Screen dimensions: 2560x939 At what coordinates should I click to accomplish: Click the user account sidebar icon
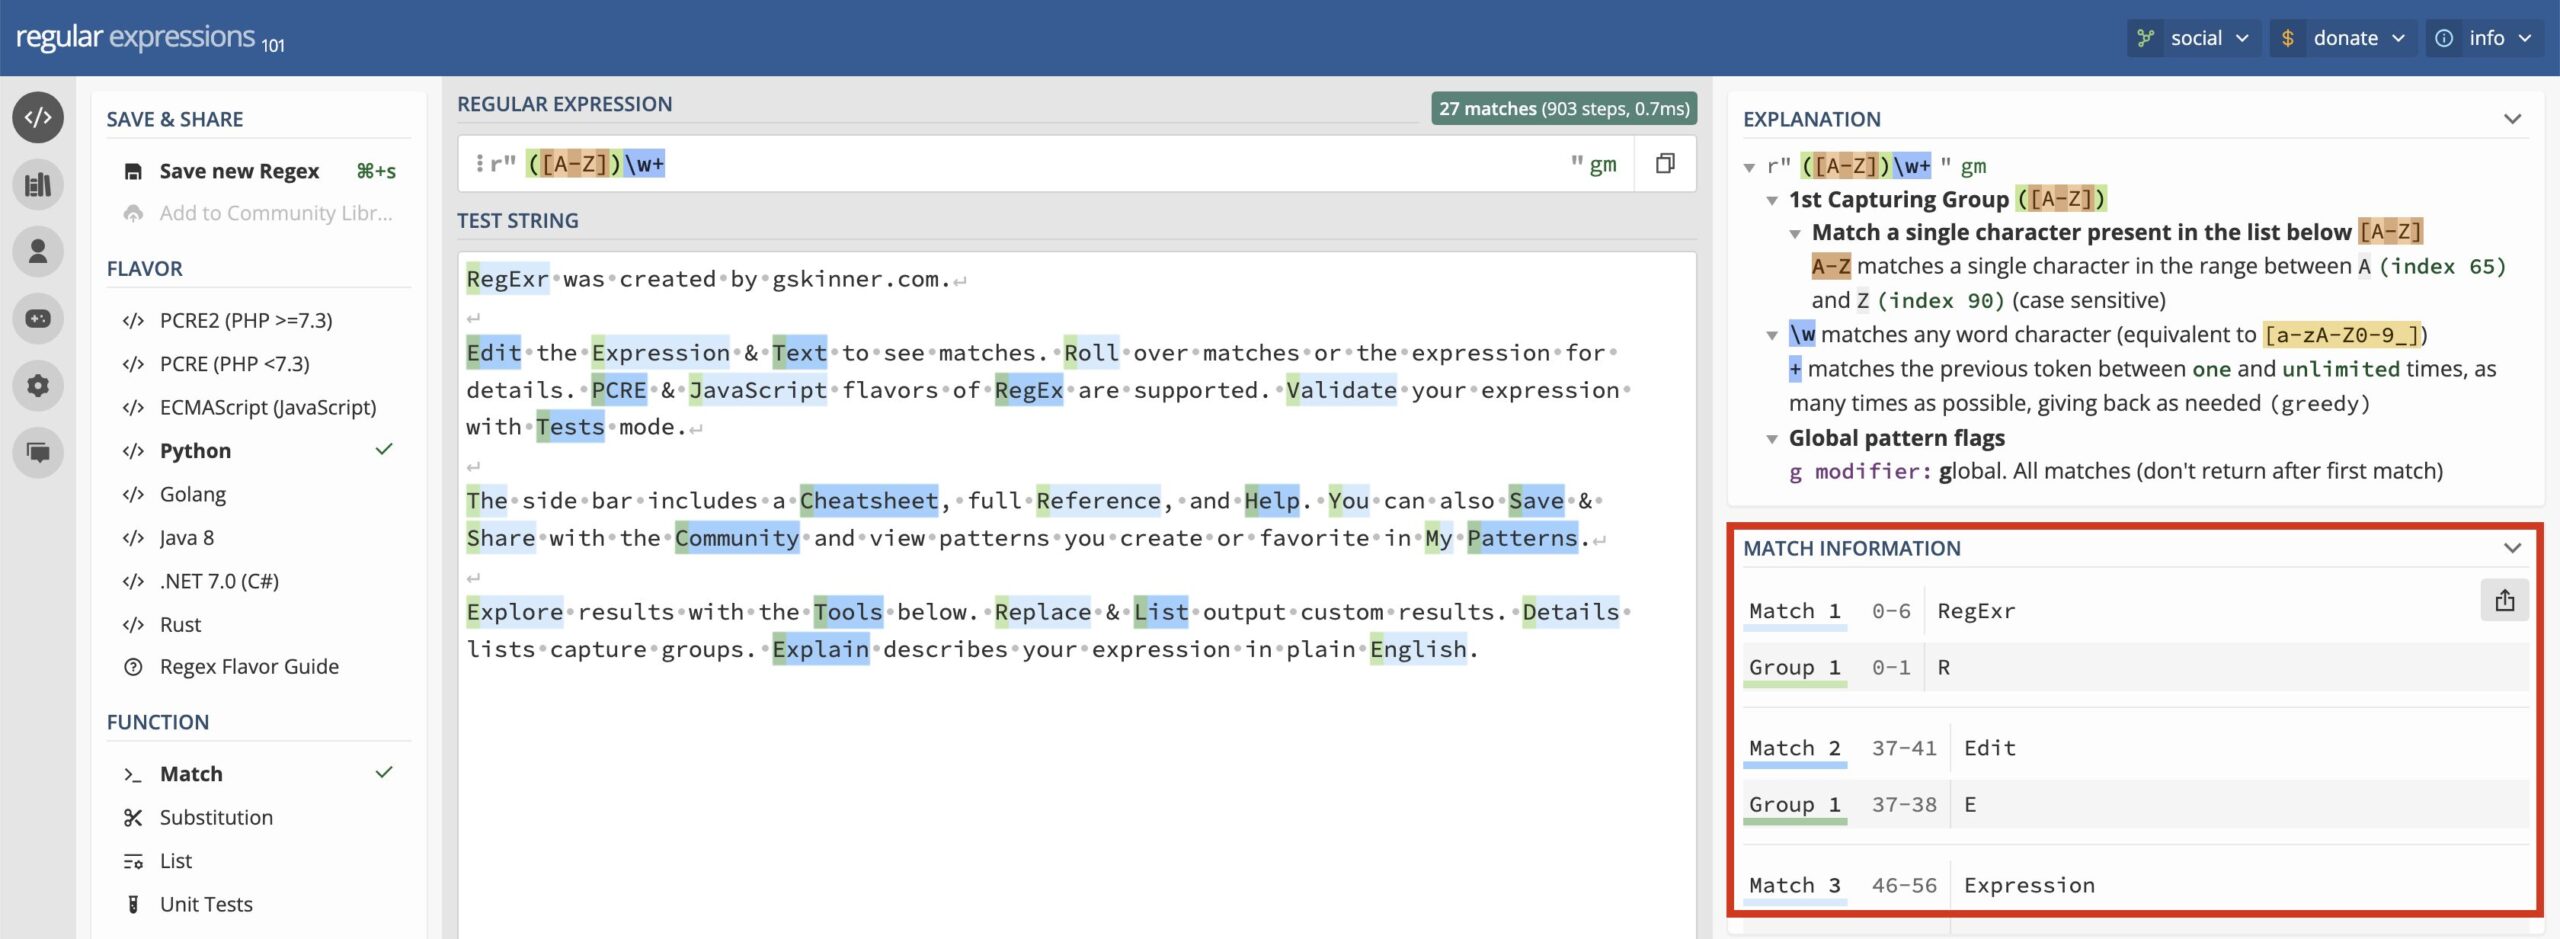pos(38,252)
